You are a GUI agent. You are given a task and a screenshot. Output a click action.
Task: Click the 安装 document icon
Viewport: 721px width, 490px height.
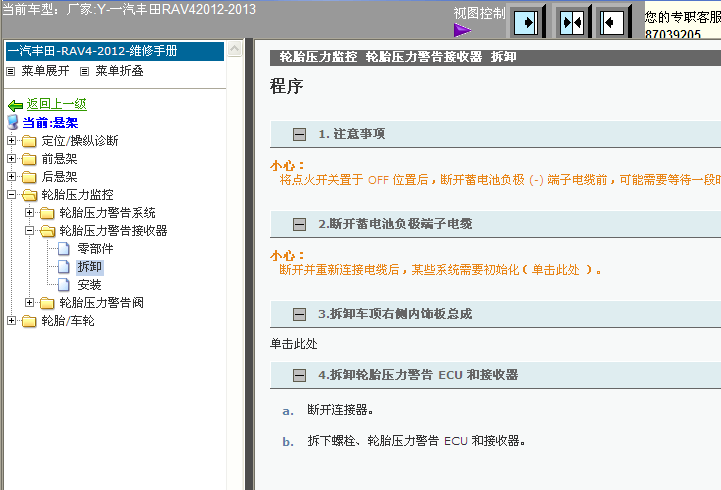pos(64,285)
